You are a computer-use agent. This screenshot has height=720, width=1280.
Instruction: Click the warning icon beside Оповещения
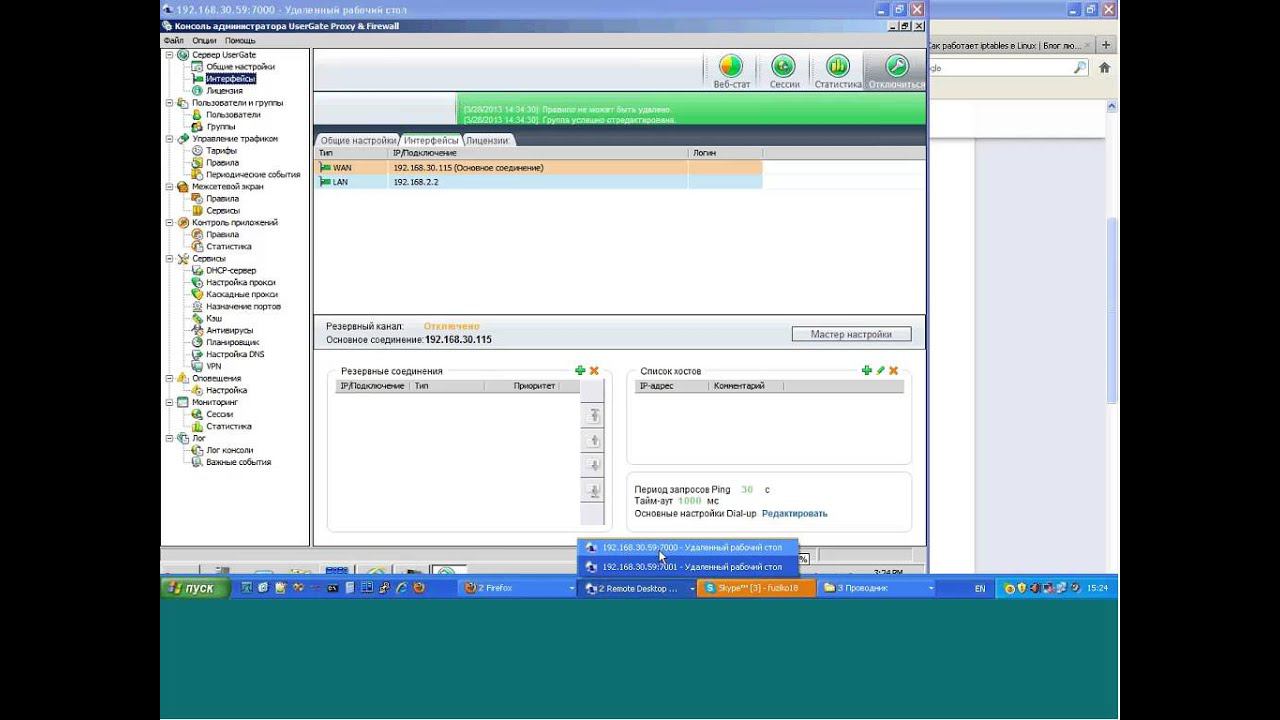tap(183, 378)
